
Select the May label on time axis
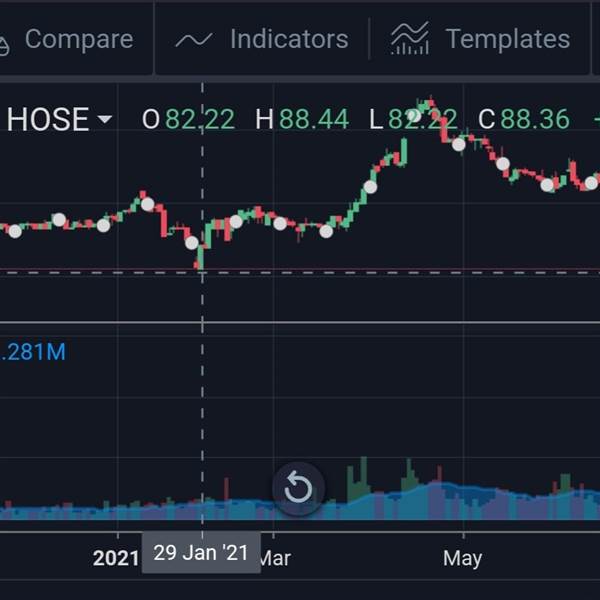[x=463, y=558]
